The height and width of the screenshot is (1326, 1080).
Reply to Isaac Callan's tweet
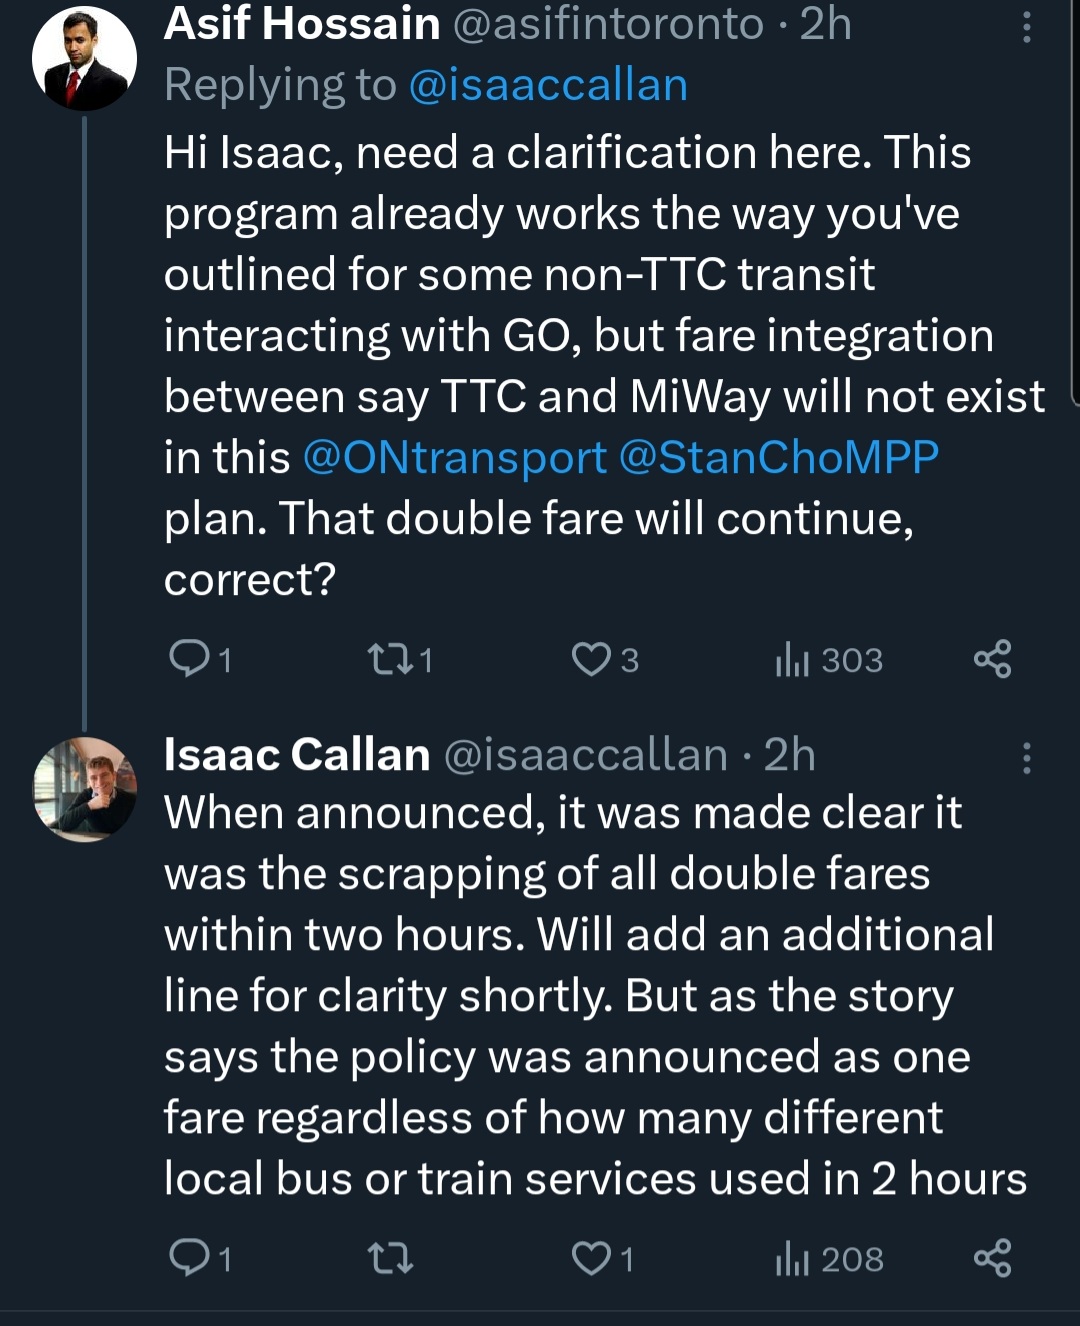pos(189,1258)
